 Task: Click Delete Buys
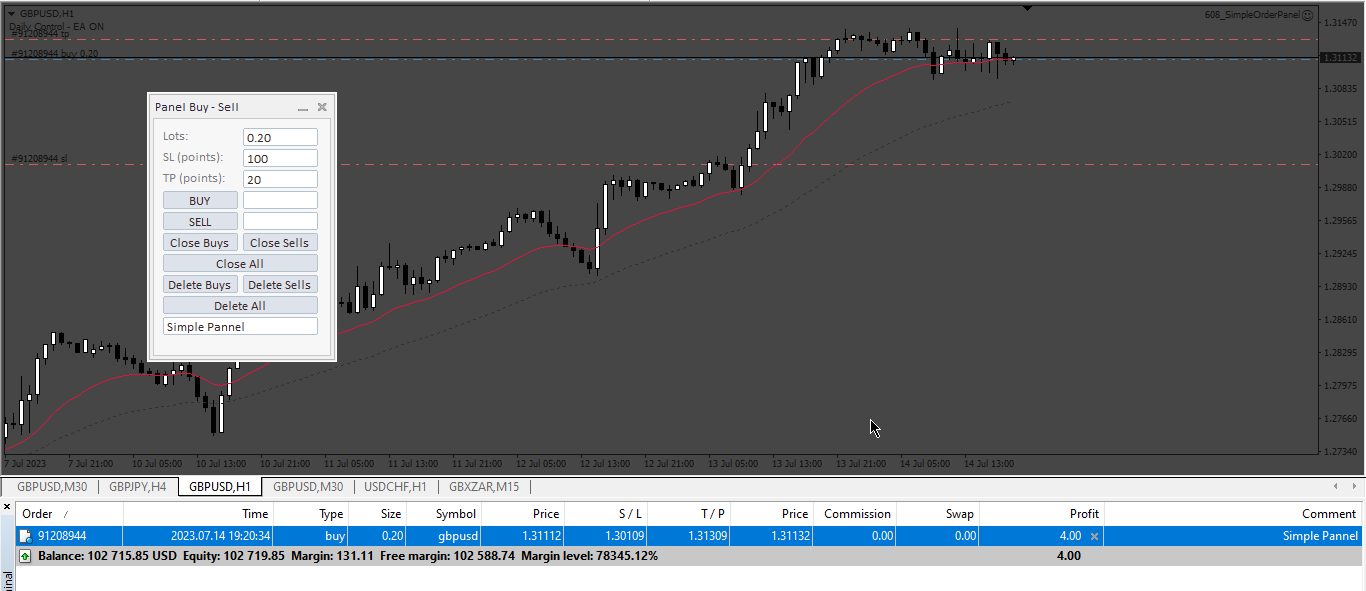pos(200,284)
